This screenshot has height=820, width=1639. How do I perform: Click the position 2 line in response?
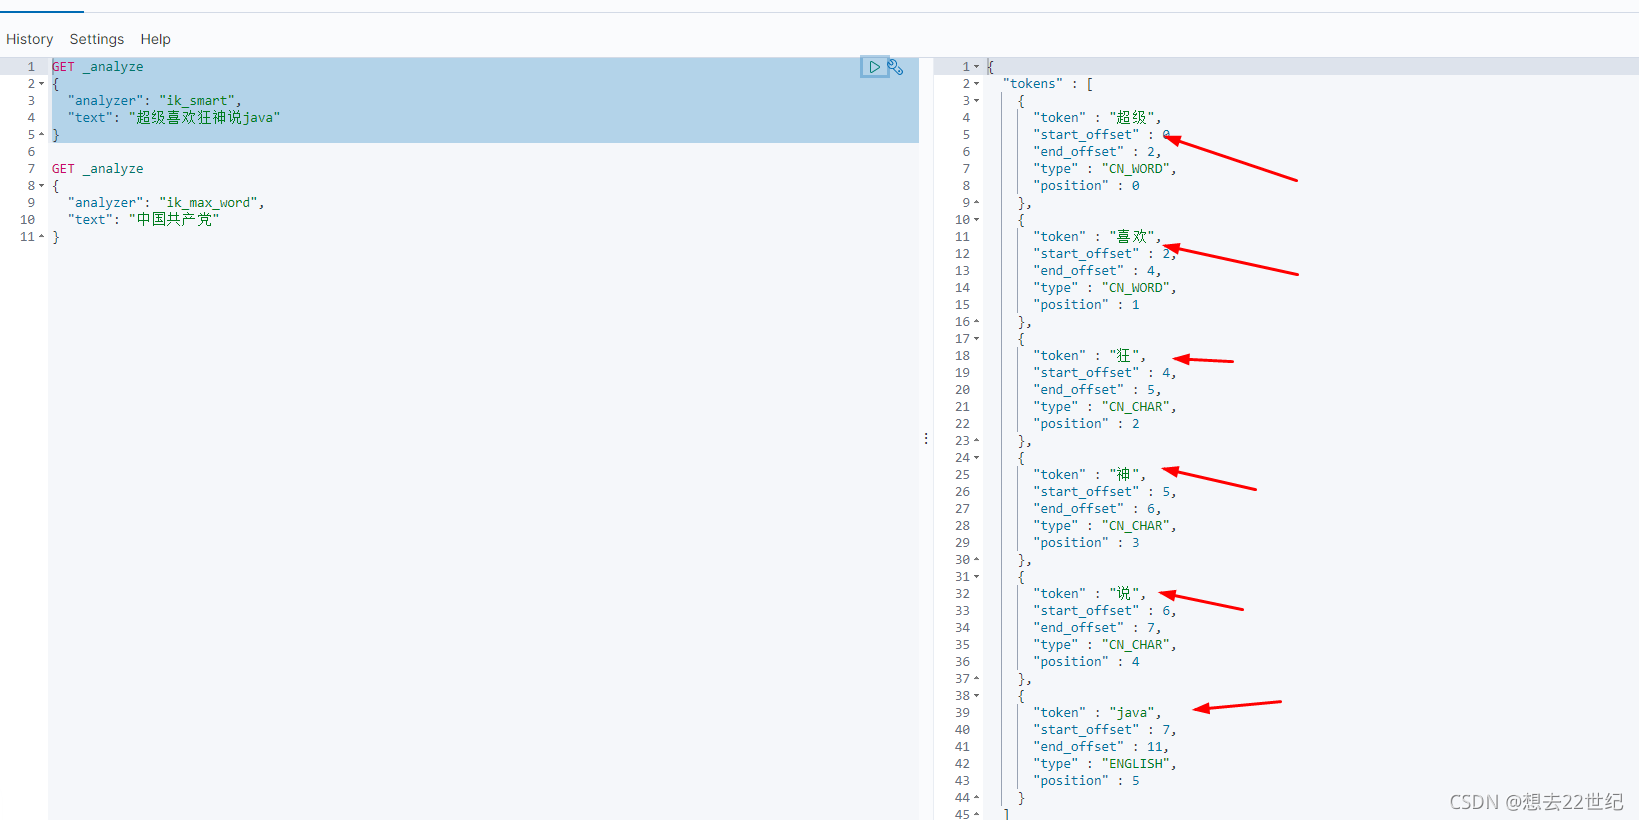pyautogui.click(x=1086, y=424)
